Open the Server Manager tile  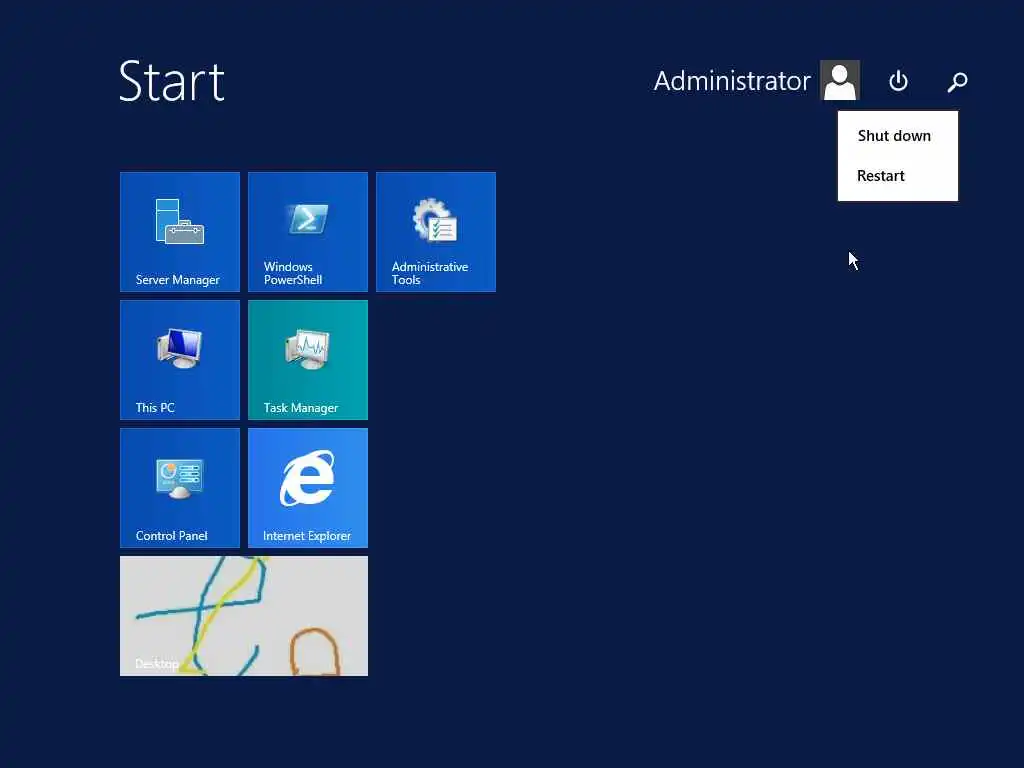pyautogui.click(x=180, y=232)
